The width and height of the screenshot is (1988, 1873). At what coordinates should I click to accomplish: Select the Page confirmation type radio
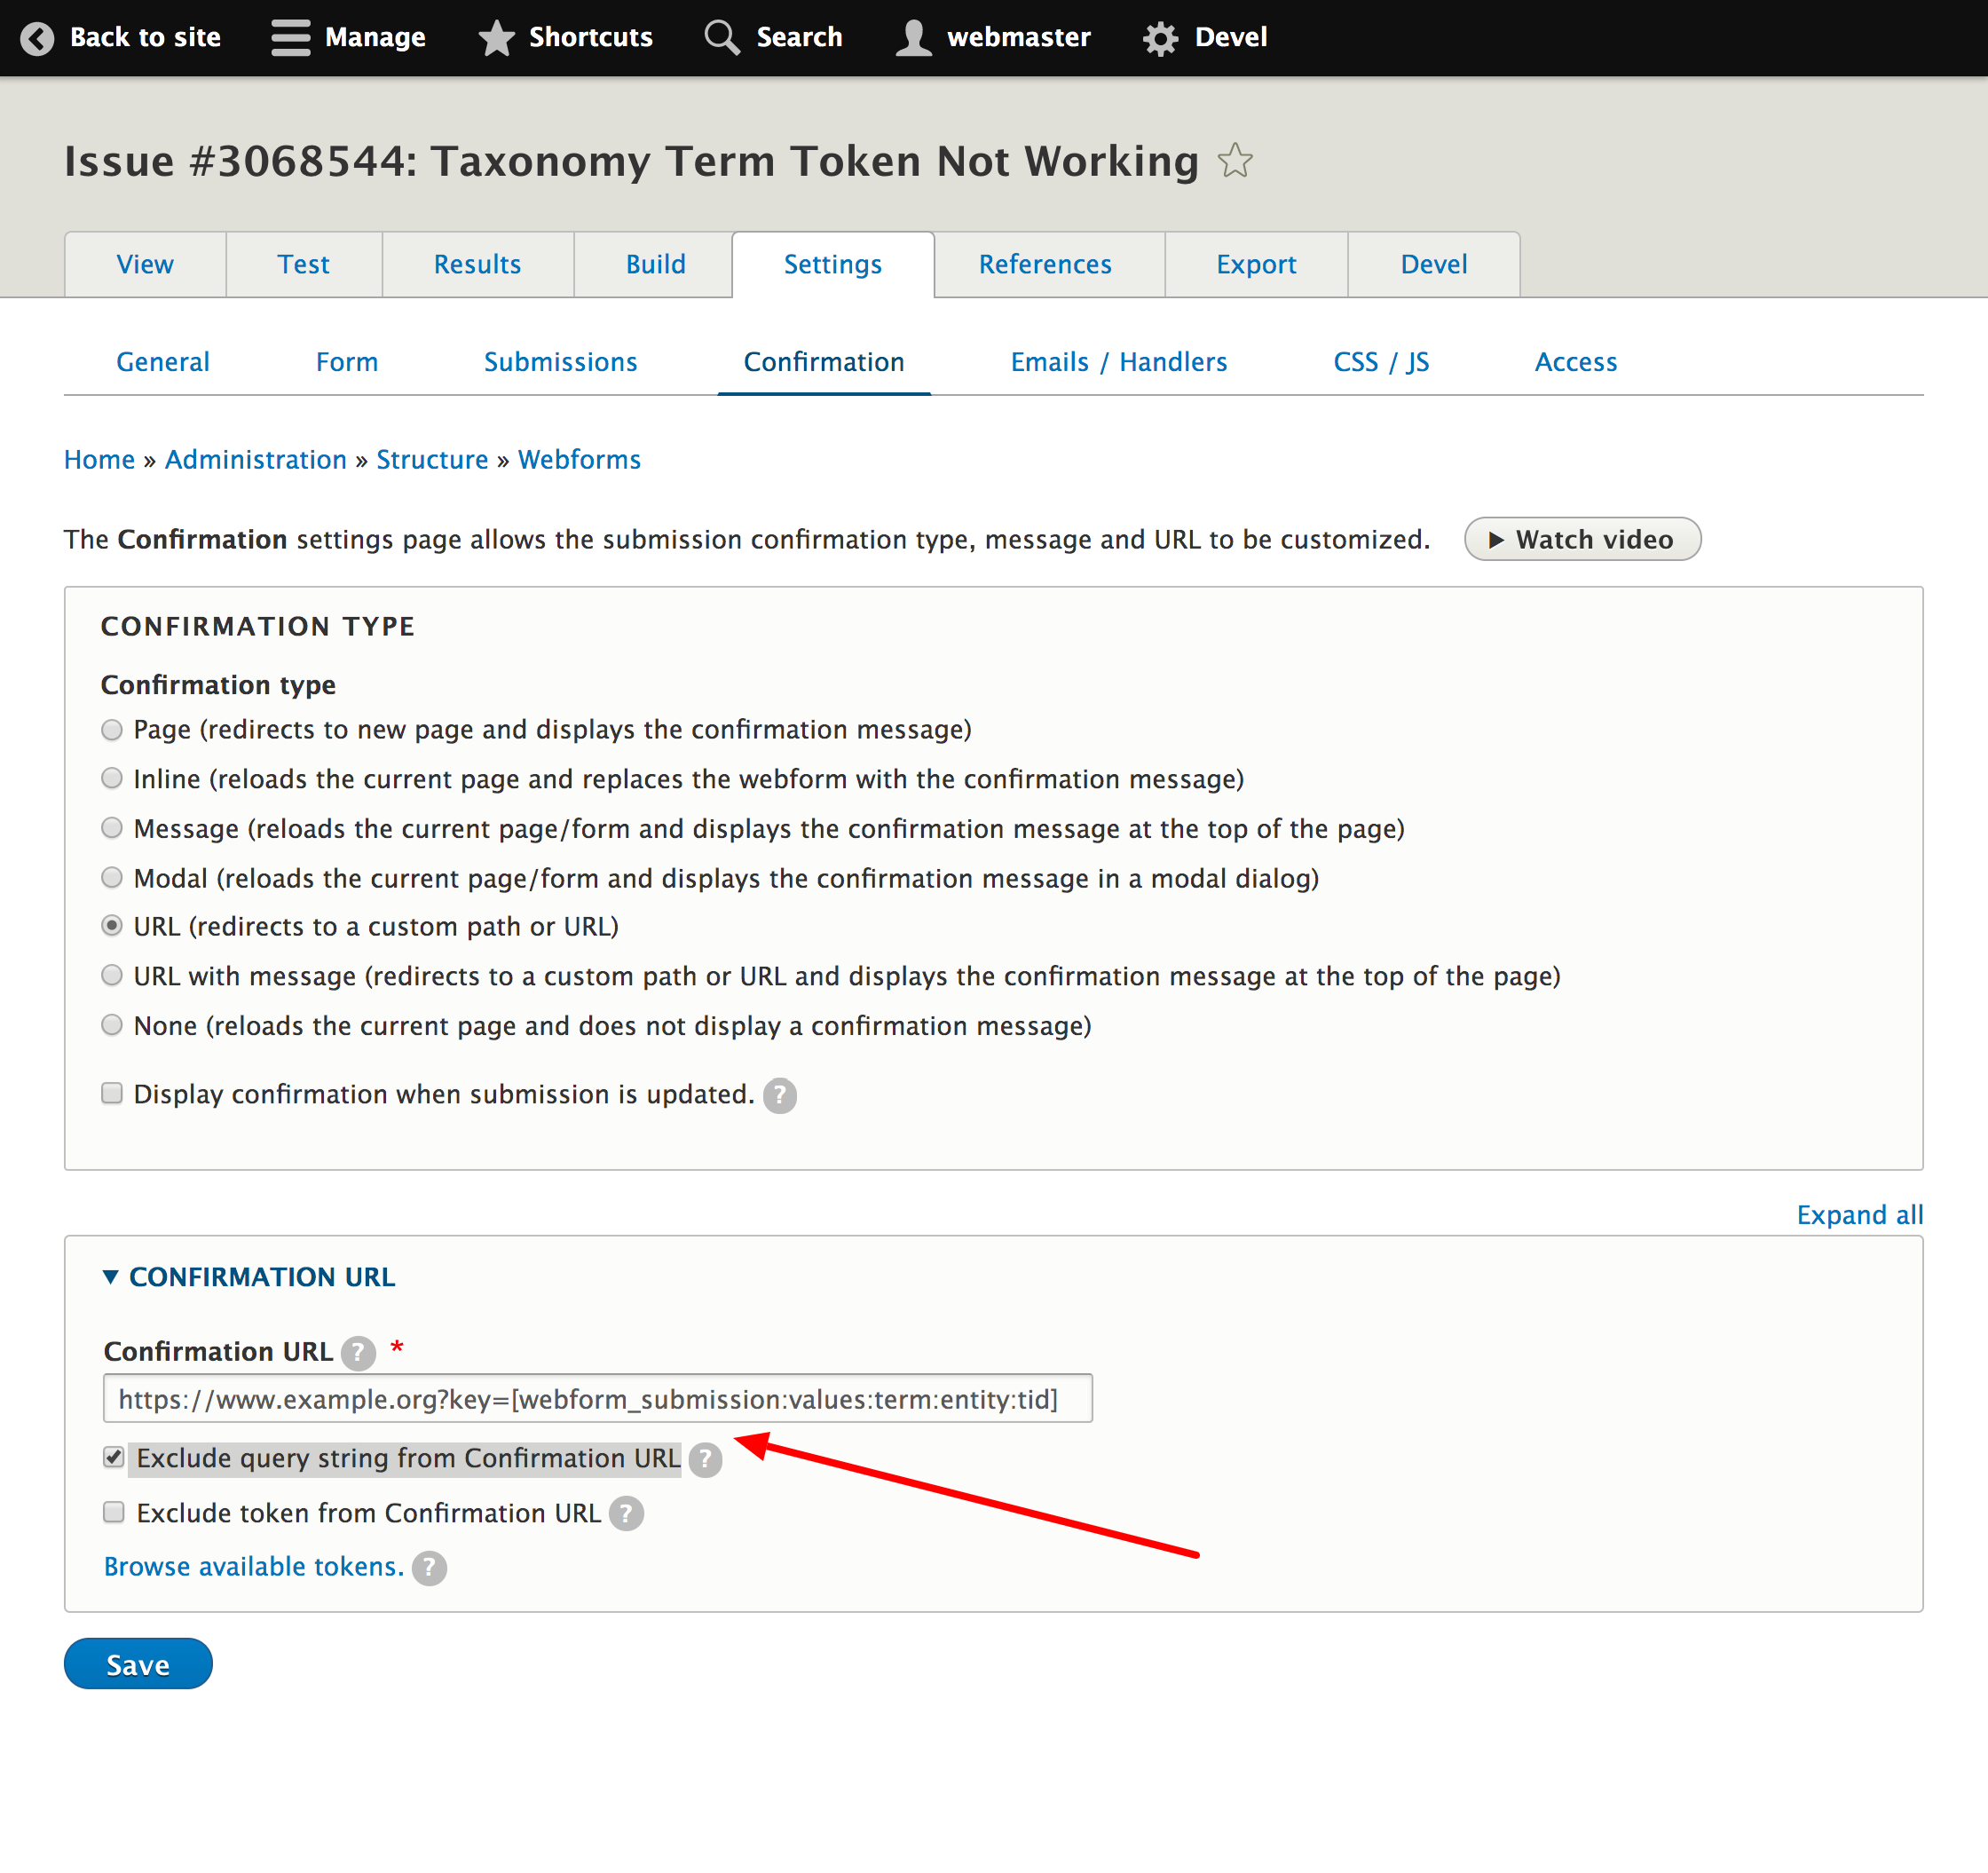click(x=111, y=729)
